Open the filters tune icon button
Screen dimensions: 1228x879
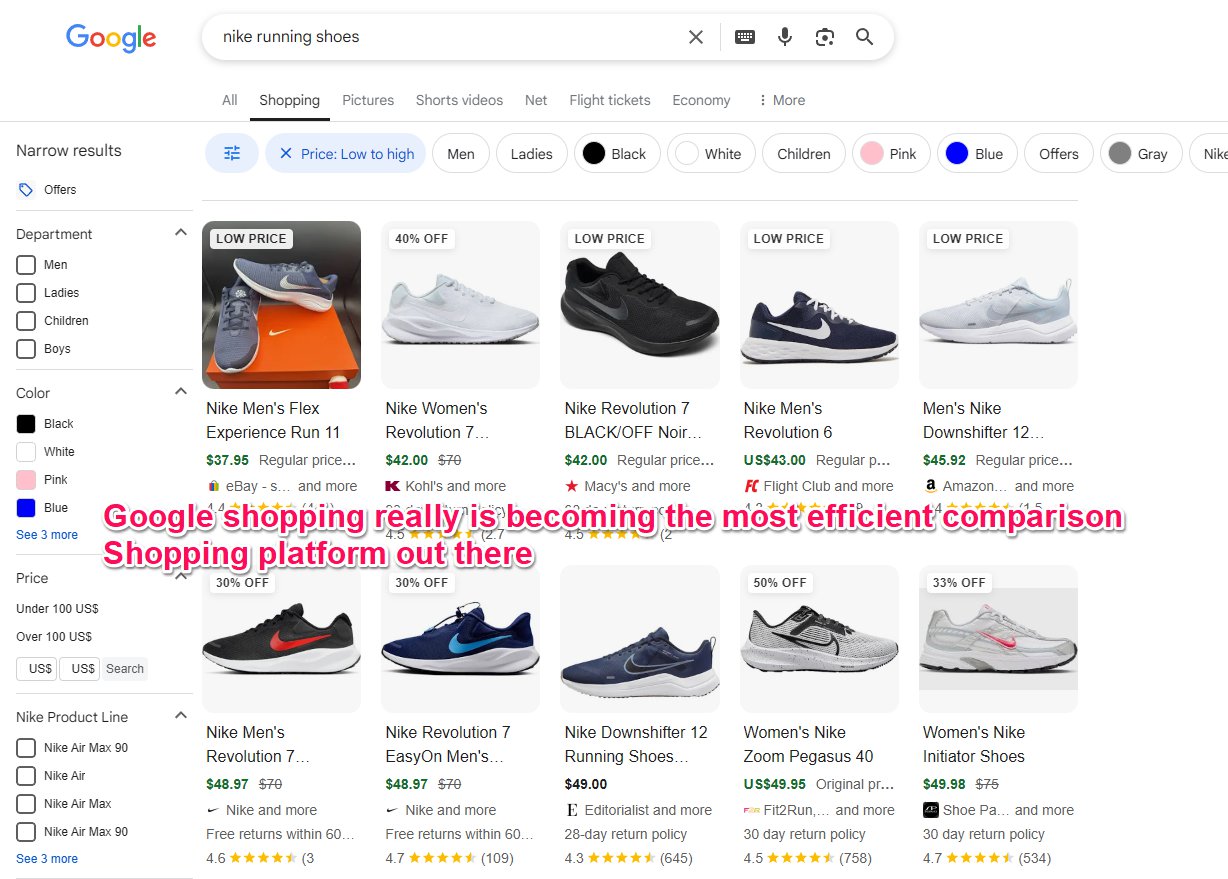[x=232, y=154]
